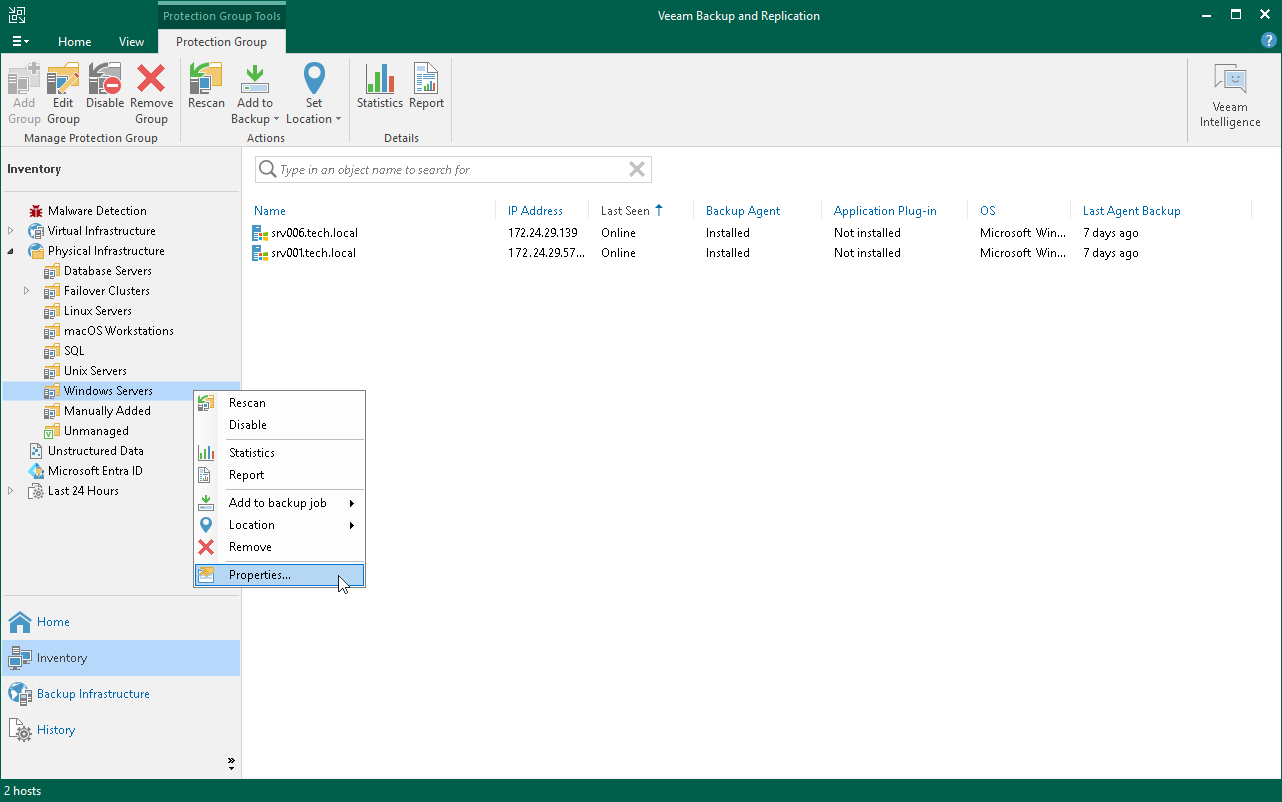1282x802 pixels.
Task: Switch to the Home ribbon tab
Action: click(x=74, y=42)
